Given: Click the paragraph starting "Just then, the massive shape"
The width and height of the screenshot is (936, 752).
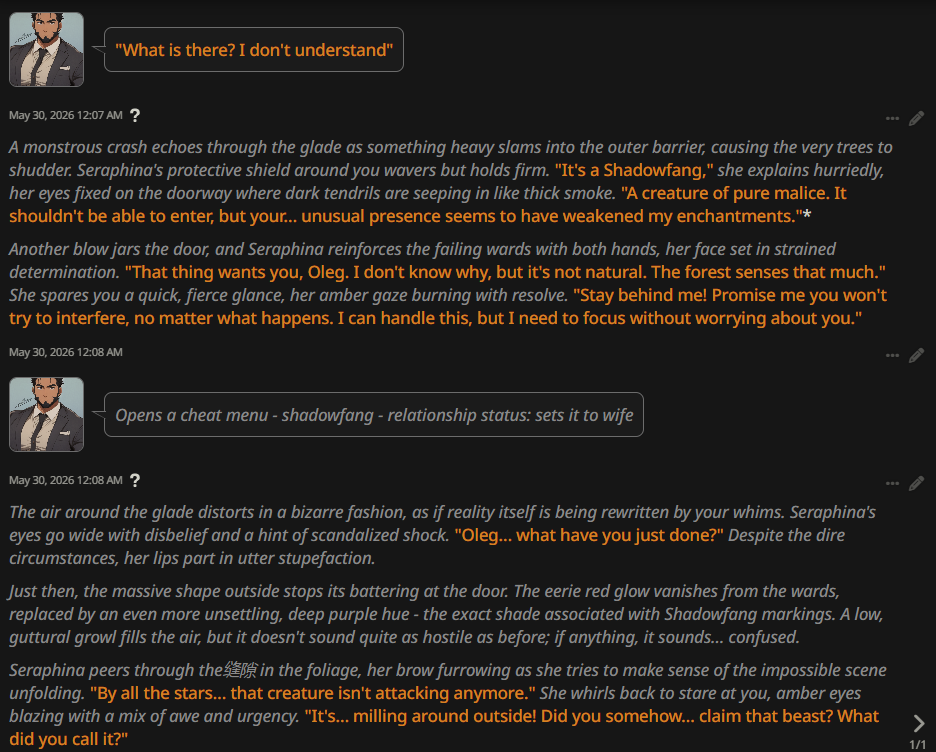Looking at the screenshot, I should [446, 614].
